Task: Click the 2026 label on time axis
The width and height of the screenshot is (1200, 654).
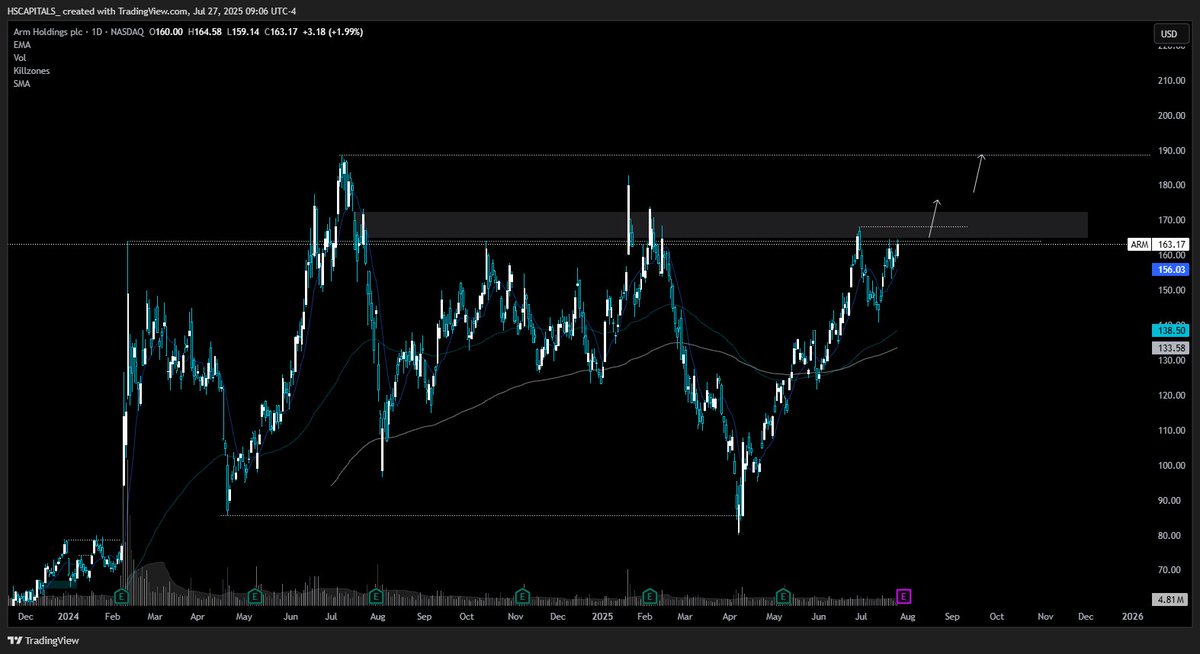Action: point(1133,618)
